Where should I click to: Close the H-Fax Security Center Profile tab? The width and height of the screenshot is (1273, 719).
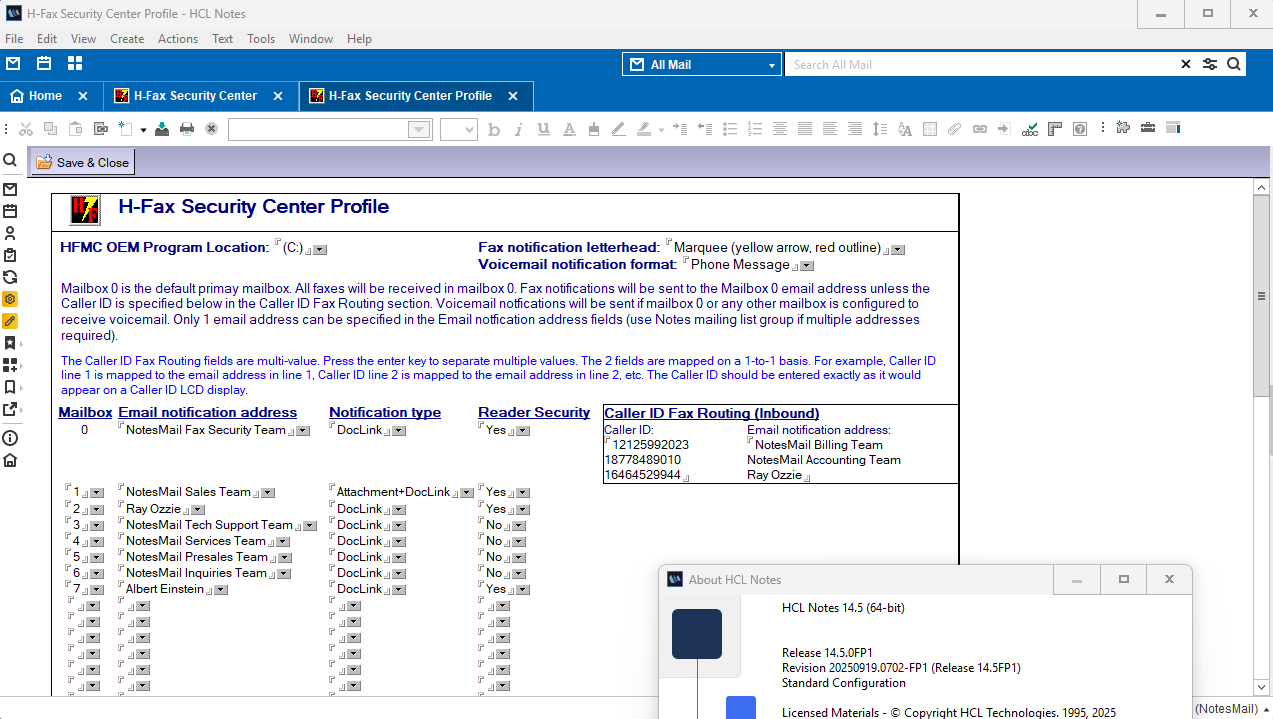tap(513, 96)
